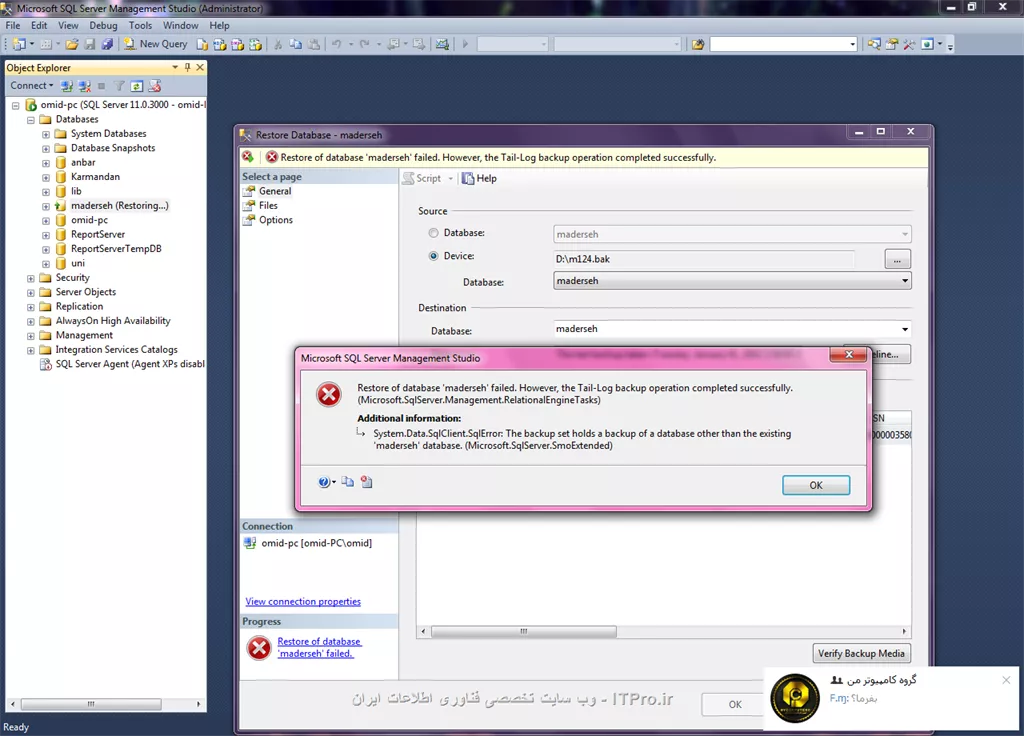The image size is (1024, 736).
Task: Expand the Security folder
Action: coord(31,279)
